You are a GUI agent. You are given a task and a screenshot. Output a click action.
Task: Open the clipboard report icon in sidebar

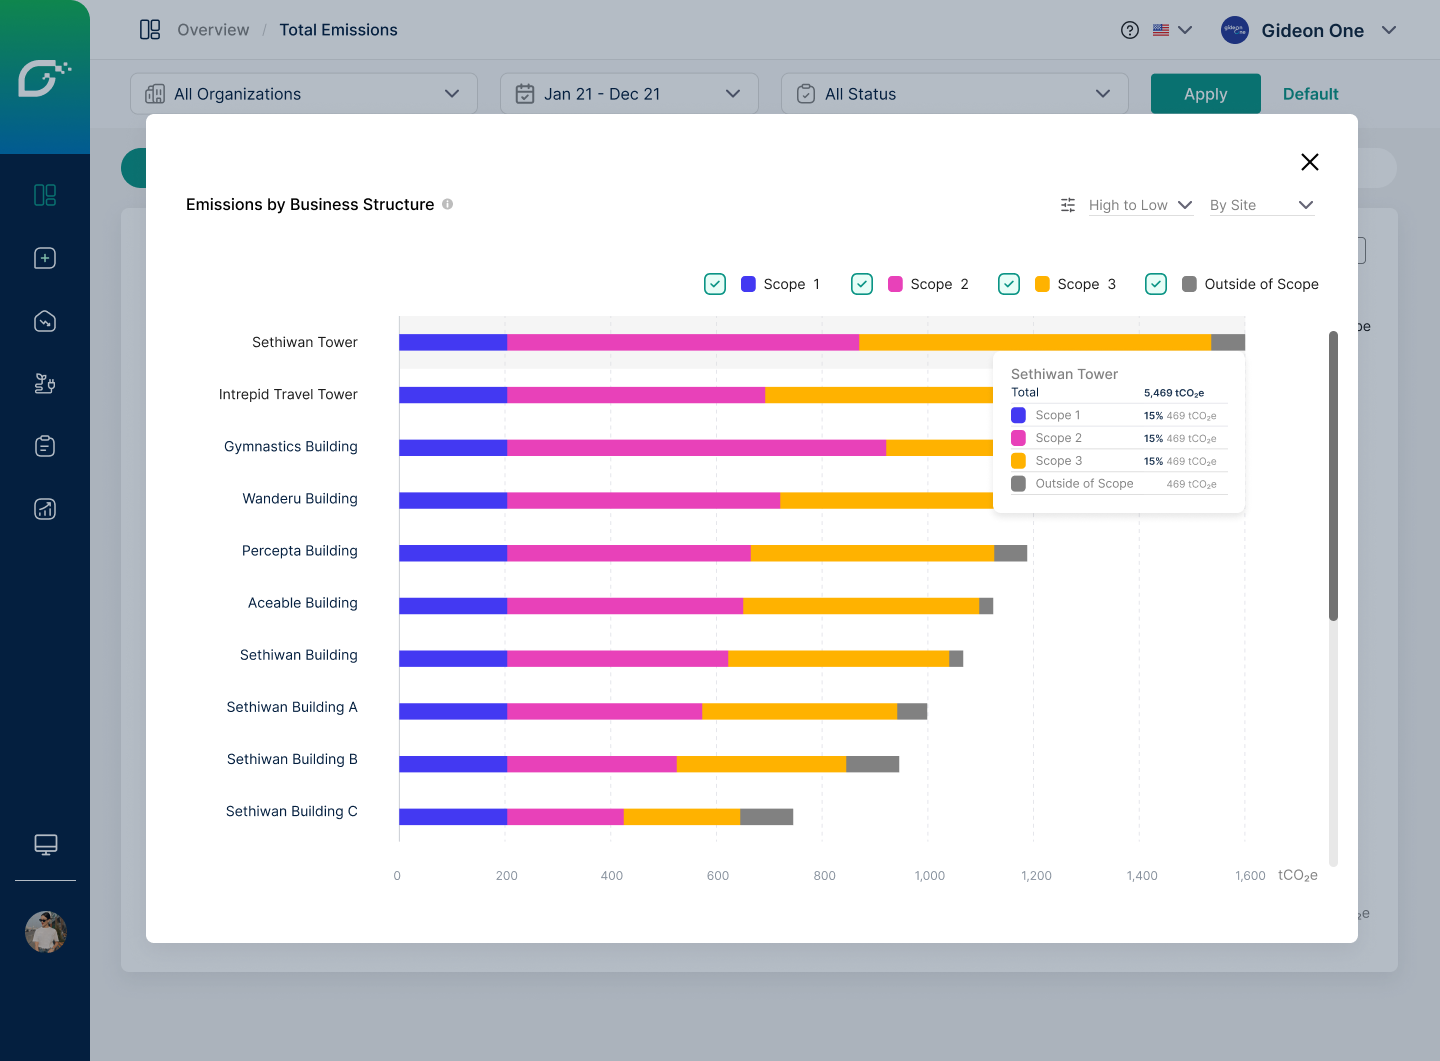coord(45,446)
